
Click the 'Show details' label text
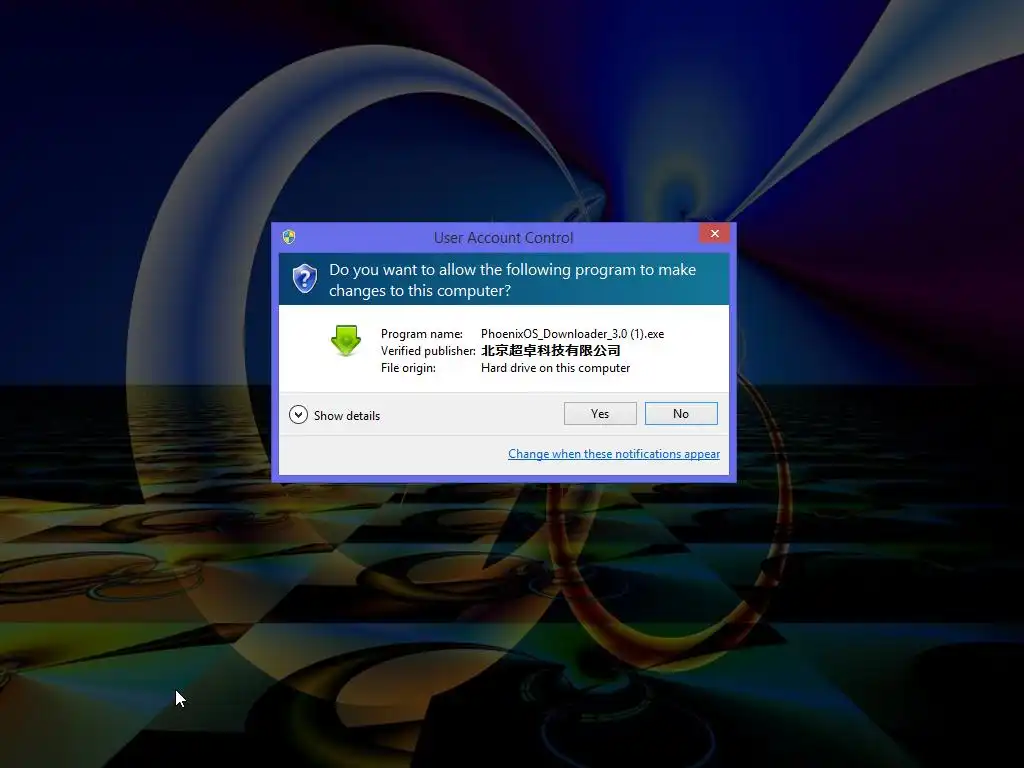347,415
